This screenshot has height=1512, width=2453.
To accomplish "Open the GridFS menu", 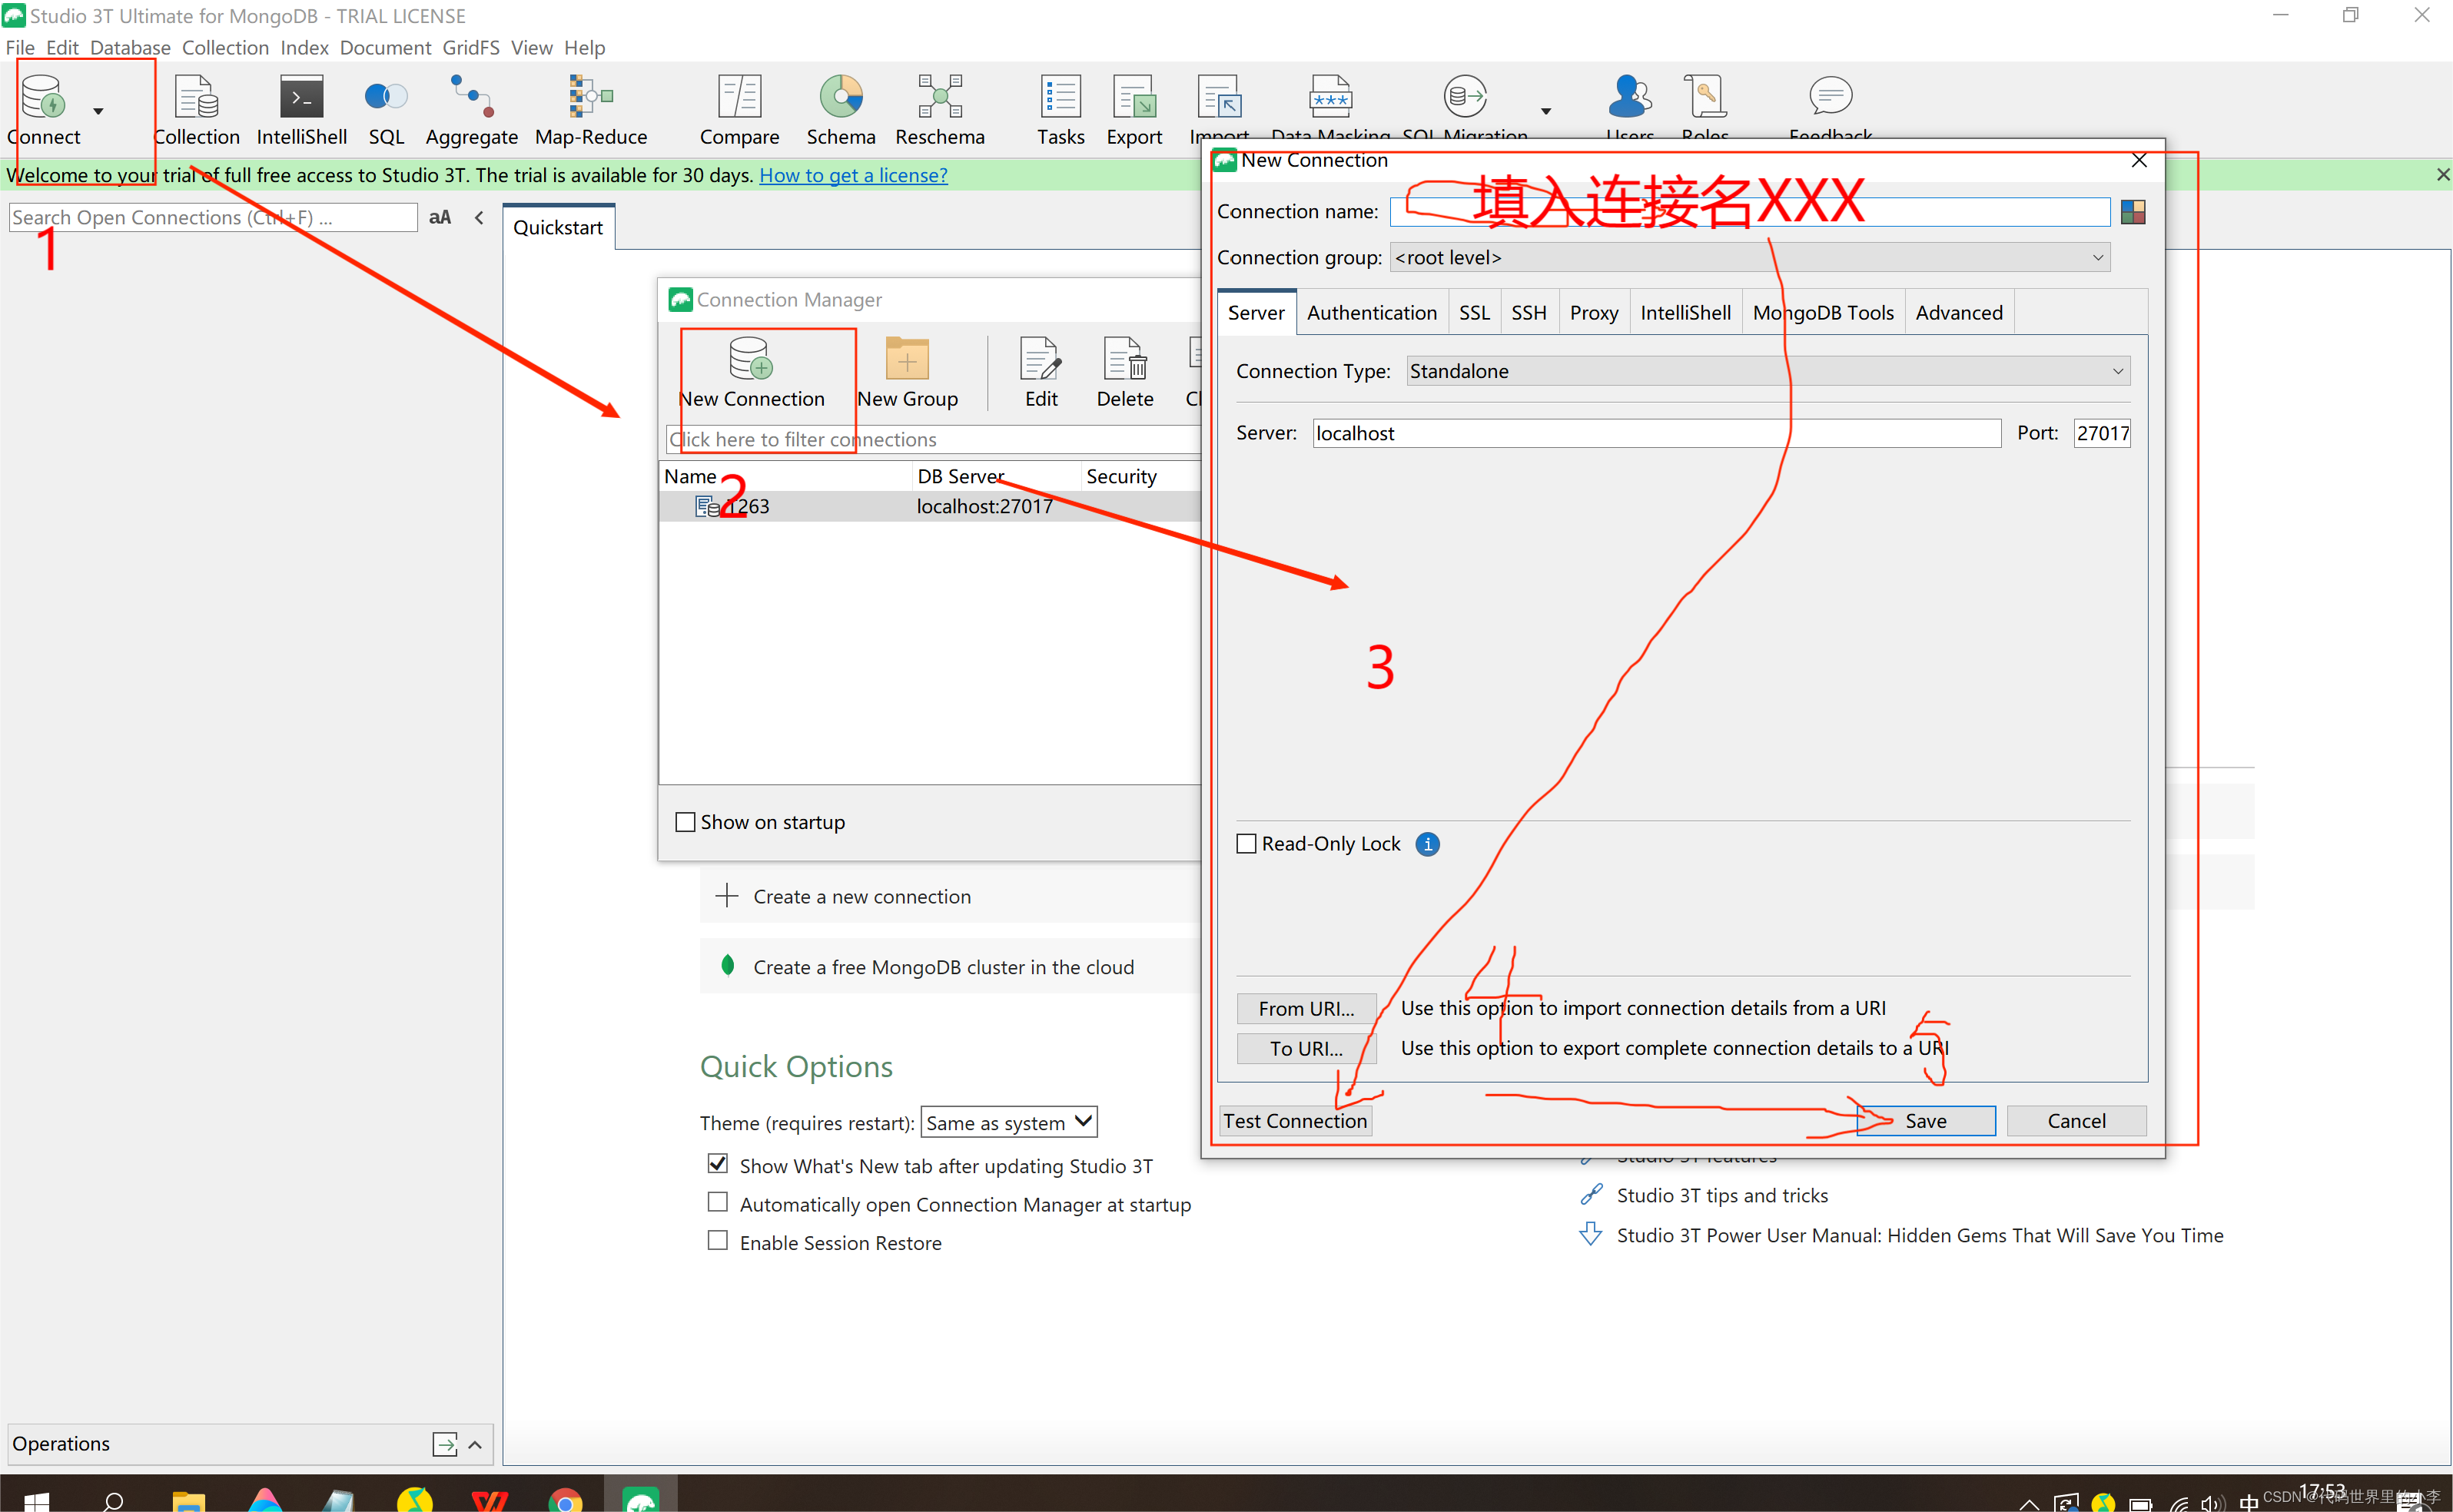I will point(470,47).
